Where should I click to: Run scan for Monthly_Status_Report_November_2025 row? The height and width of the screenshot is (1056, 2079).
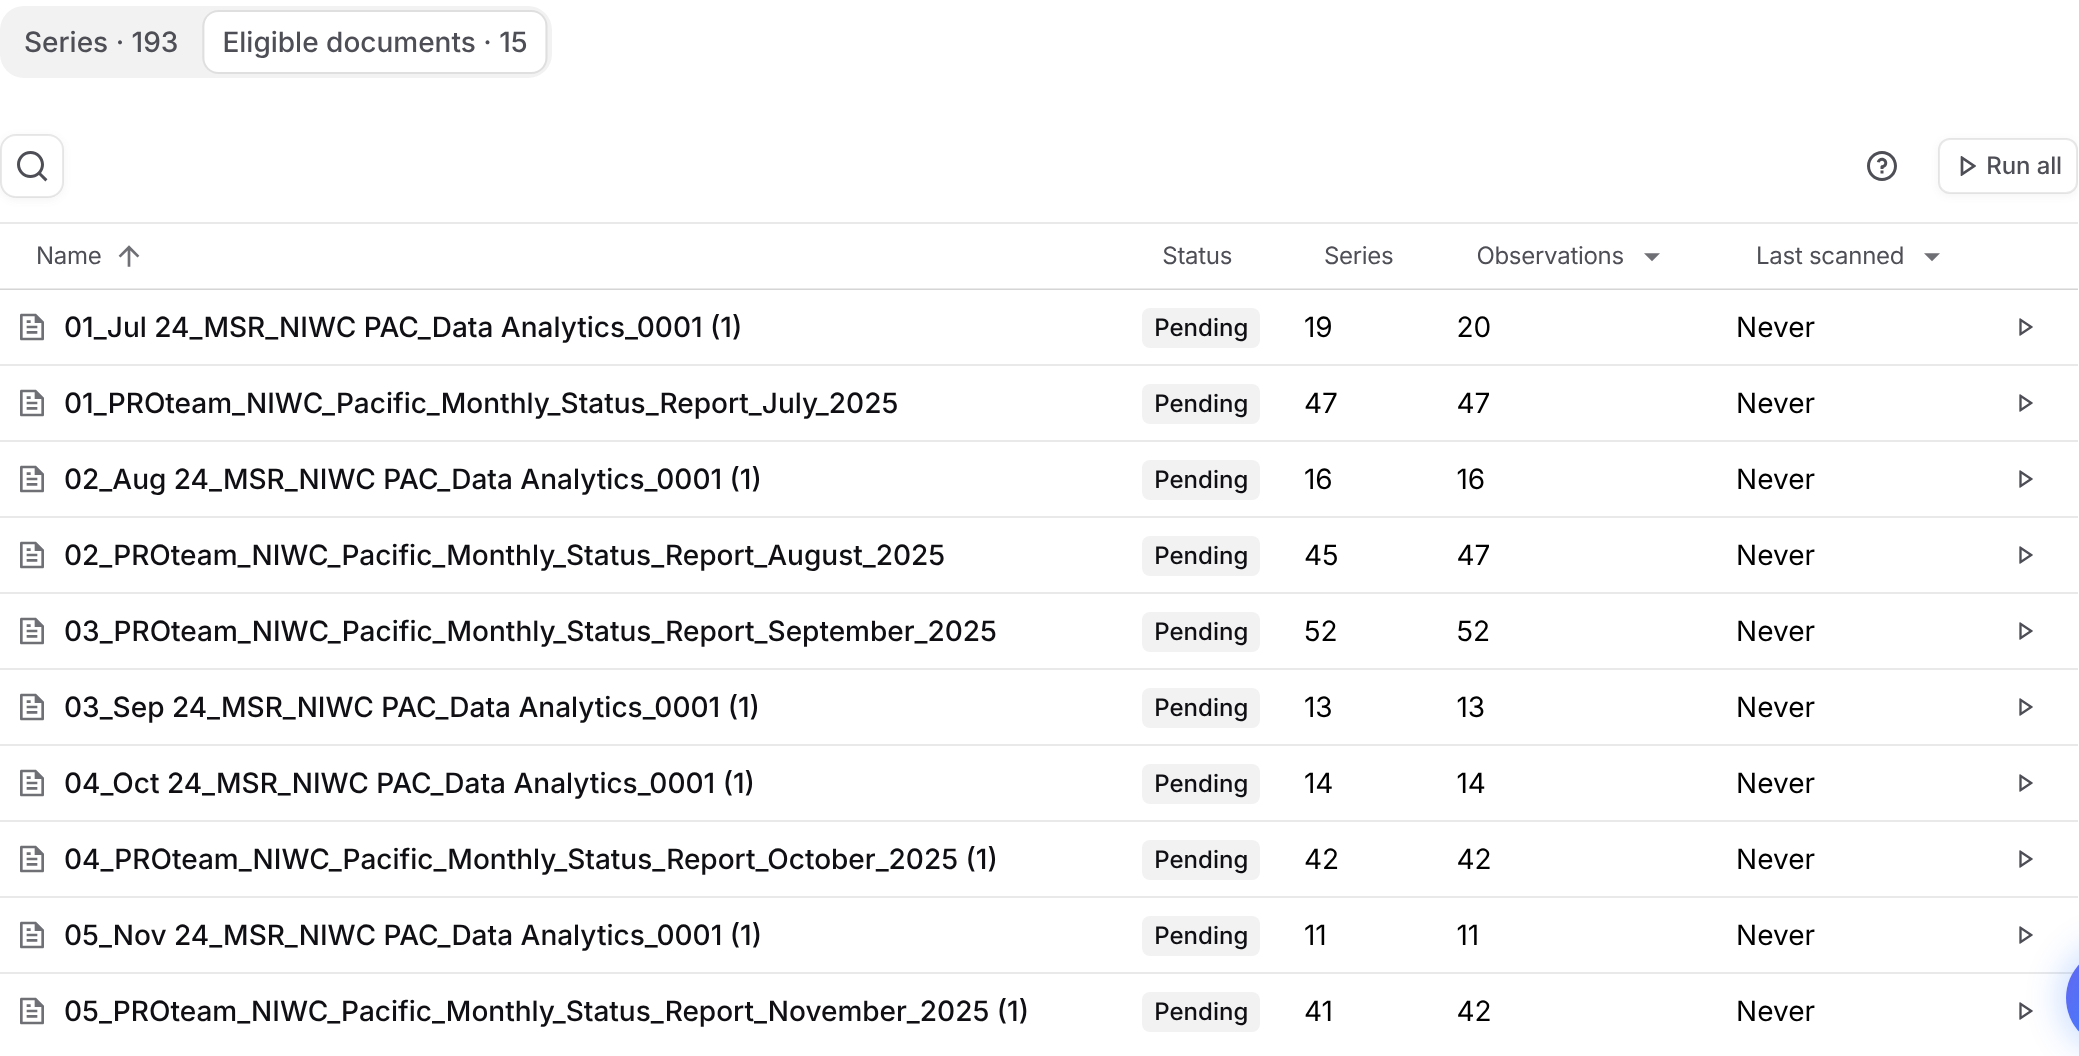2025,1011
